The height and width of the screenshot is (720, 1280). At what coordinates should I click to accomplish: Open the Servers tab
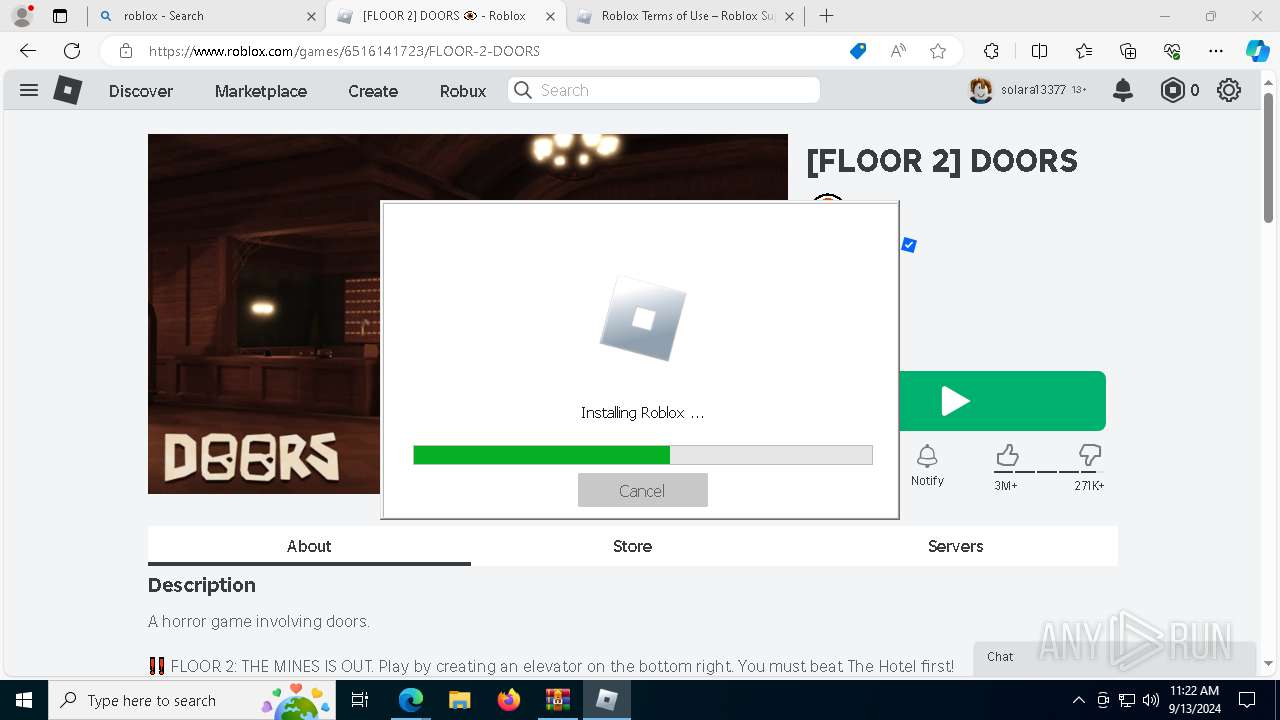[x=955, y=546]
